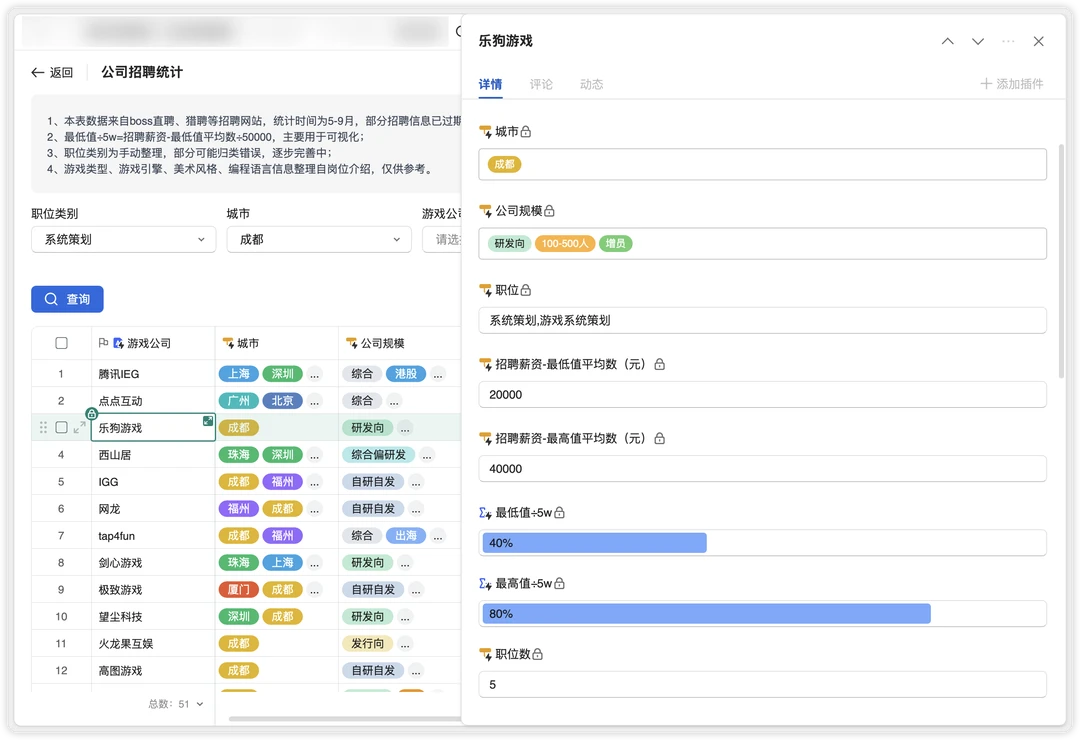Click the flag icon in the 游戏公司 column header

tap(103, 342)
